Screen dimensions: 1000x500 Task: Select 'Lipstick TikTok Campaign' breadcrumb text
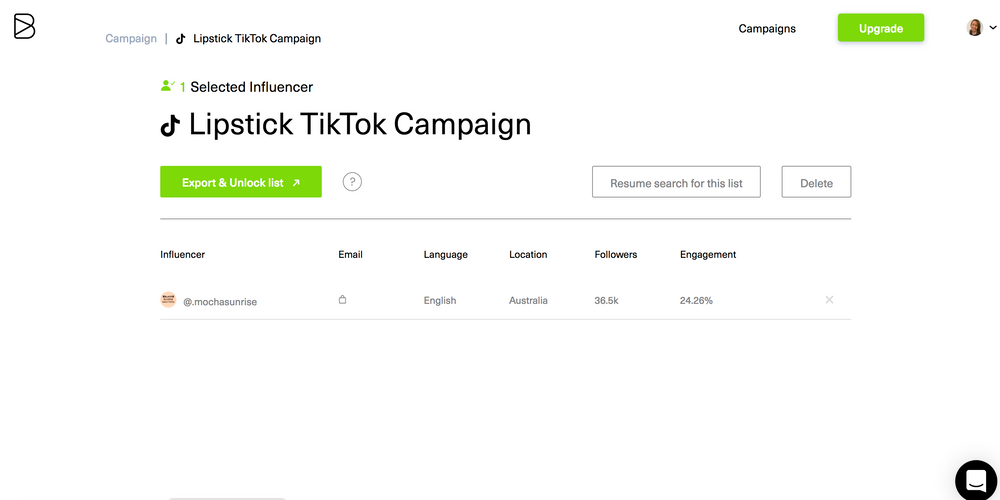(x=257, y=38)
